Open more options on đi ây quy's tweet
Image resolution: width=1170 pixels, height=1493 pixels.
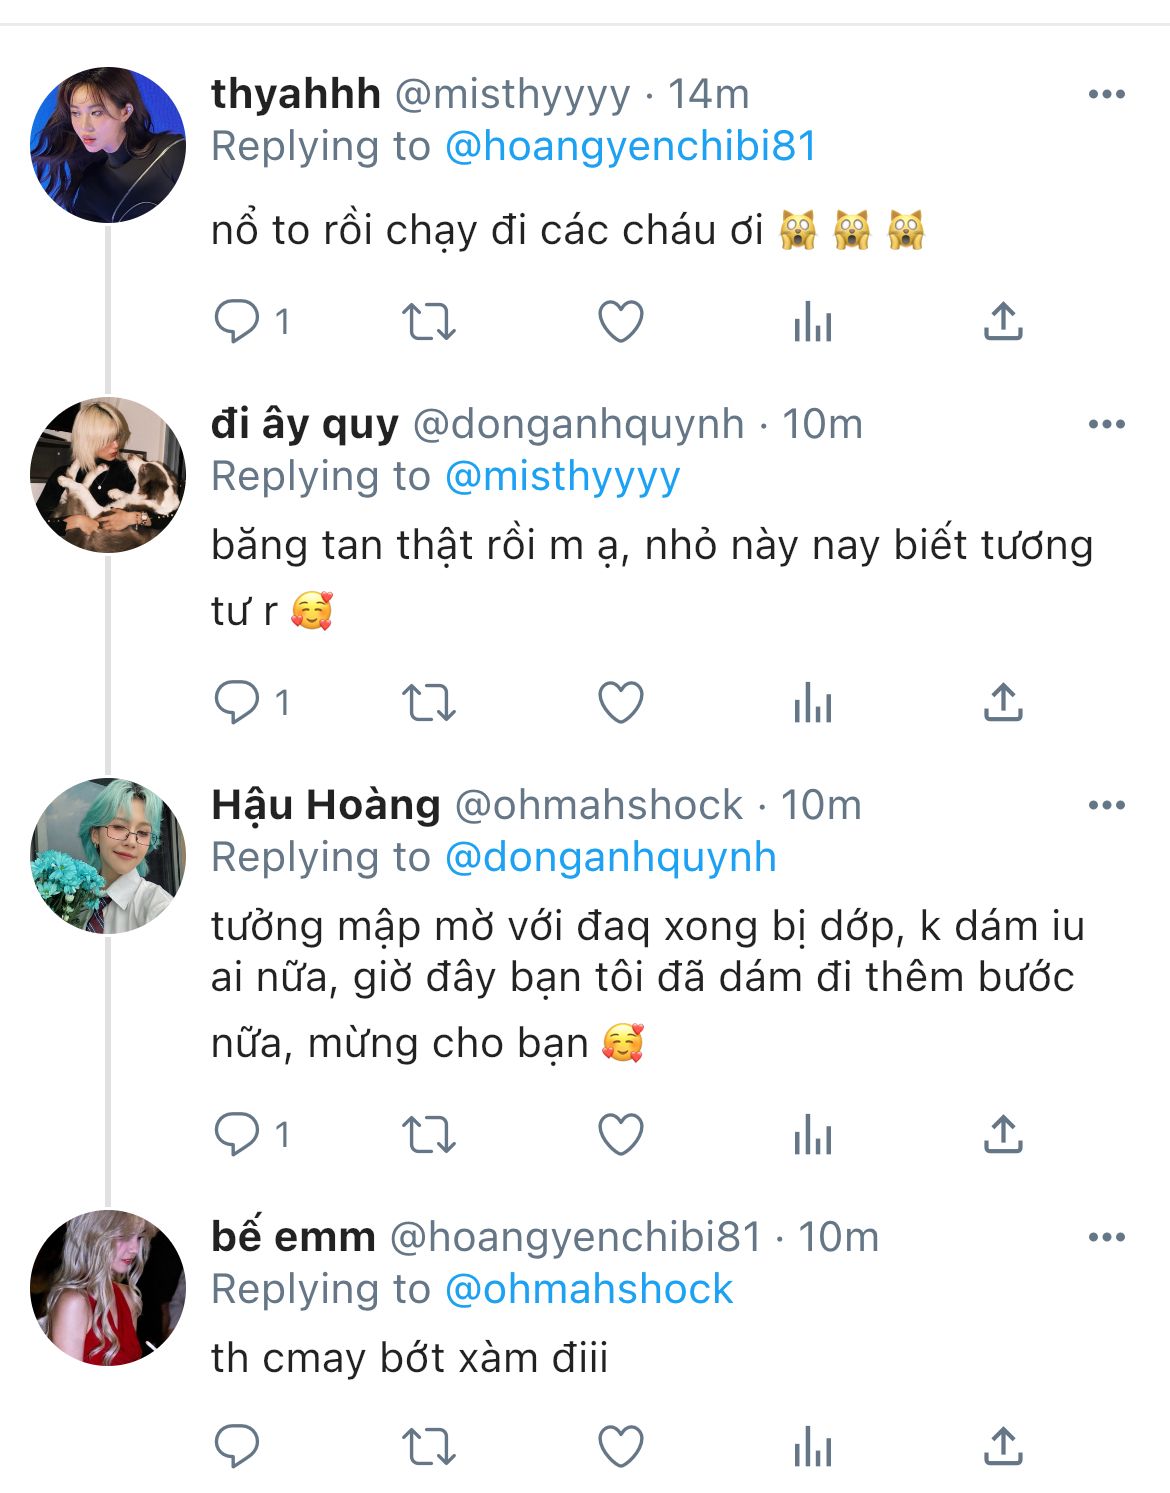1106,425
